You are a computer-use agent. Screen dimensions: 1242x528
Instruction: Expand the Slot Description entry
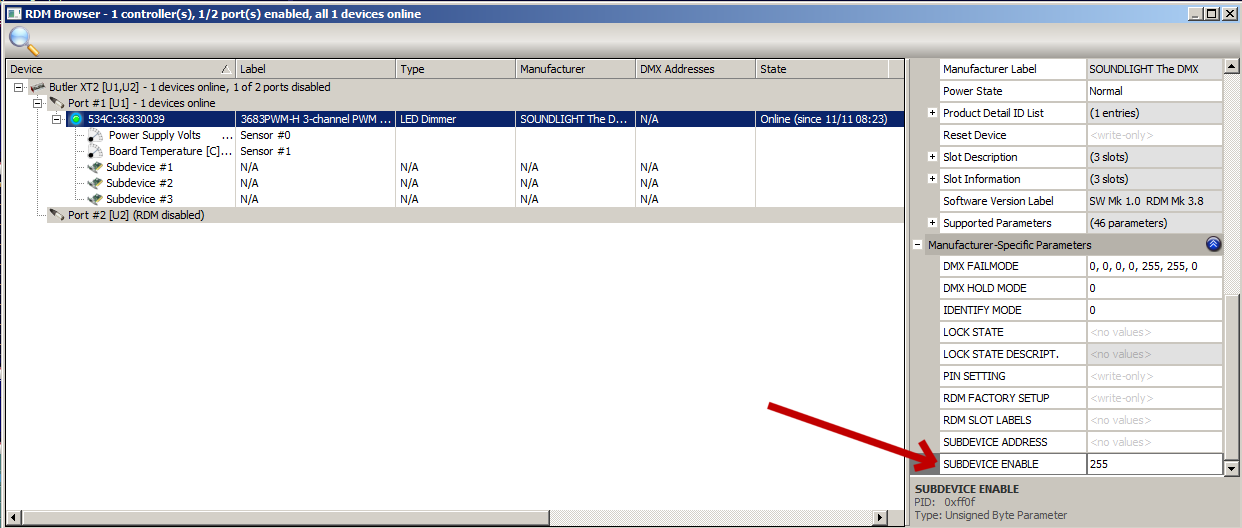click(932, 157)
